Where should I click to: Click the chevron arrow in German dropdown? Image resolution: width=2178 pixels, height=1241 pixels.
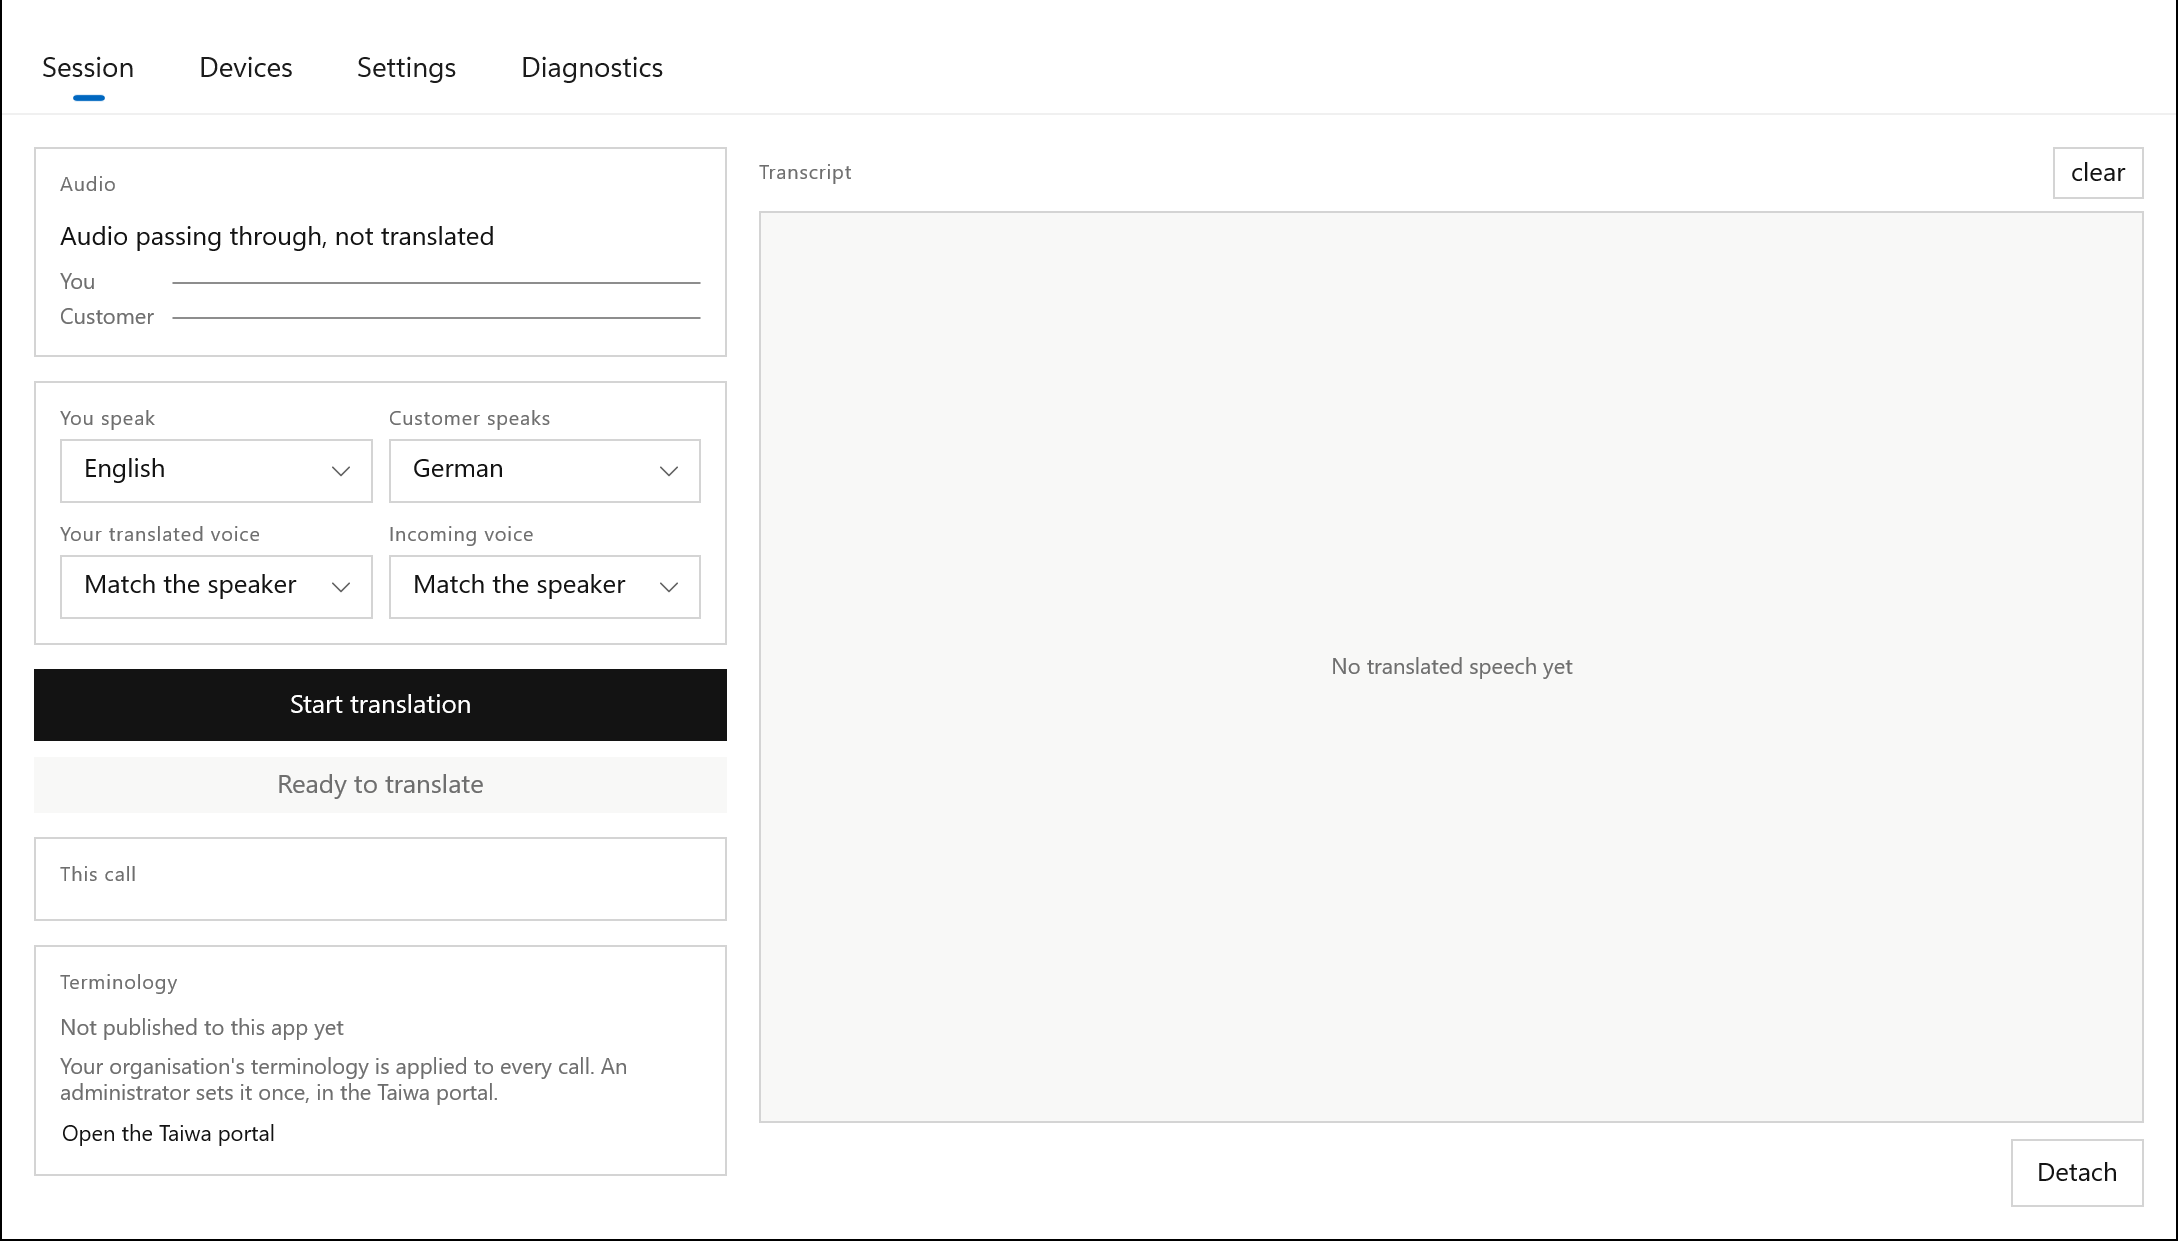coord(669,471)
